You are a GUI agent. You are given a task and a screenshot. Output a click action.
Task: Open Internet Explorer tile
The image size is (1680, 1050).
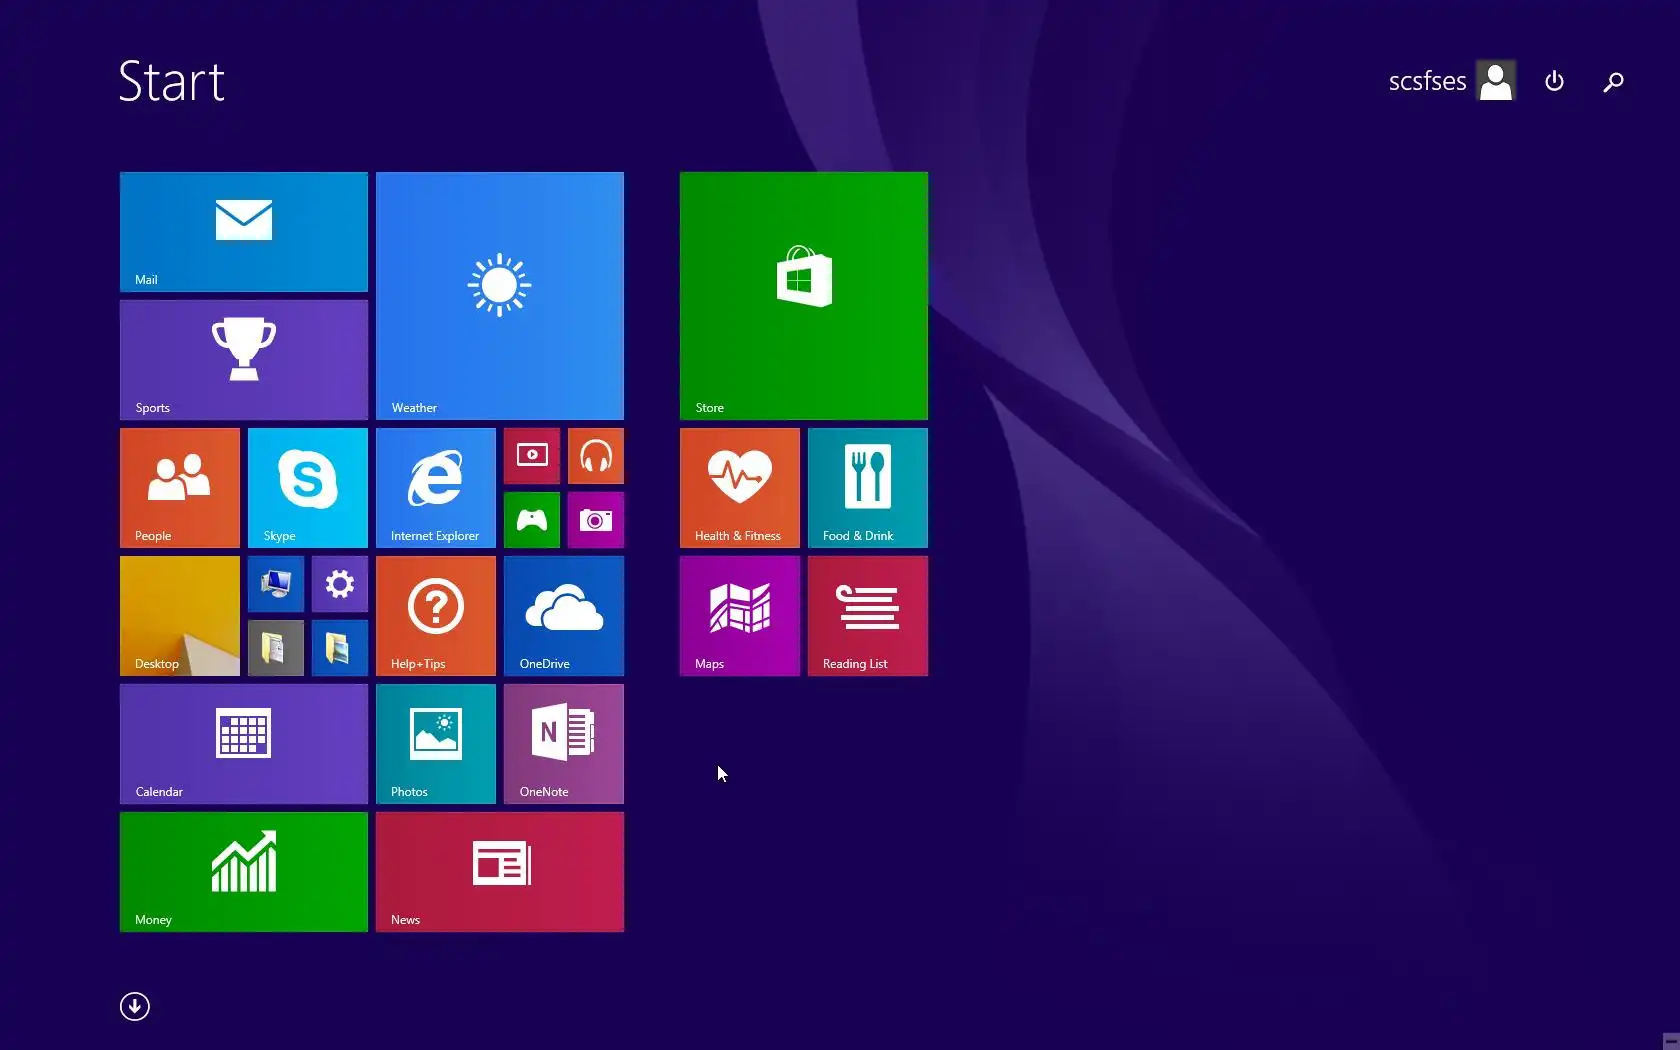pos(436,488)
